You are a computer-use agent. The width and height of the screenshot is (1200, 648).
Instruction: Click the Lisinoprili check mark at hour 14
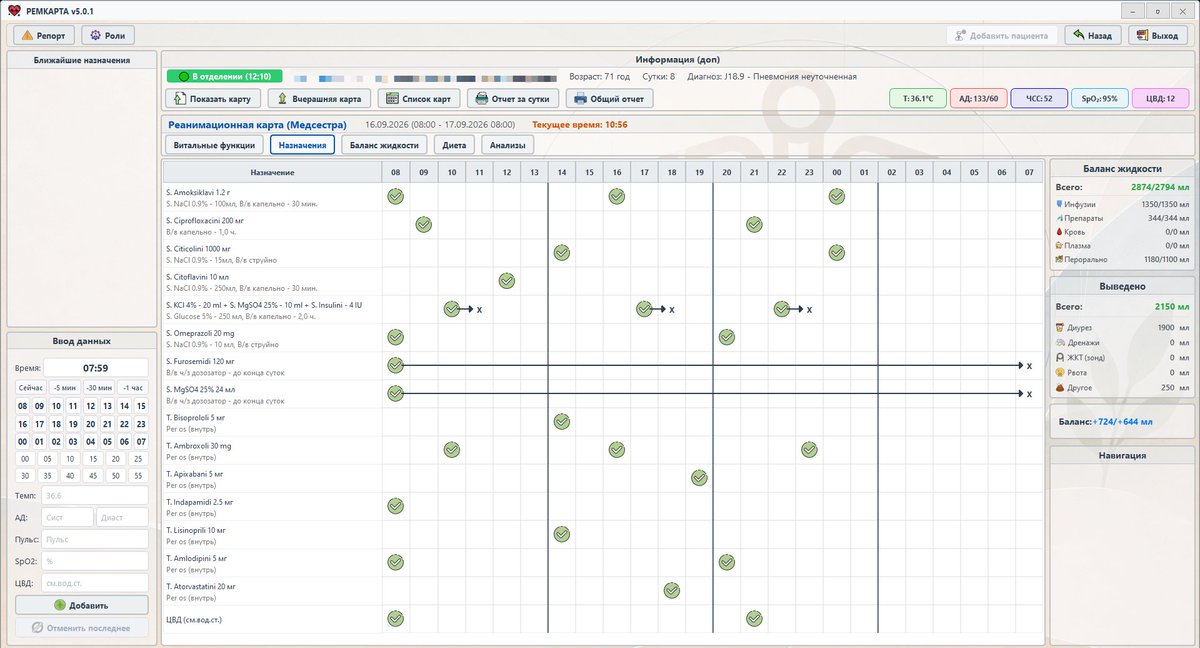click(x=561, y=533)
